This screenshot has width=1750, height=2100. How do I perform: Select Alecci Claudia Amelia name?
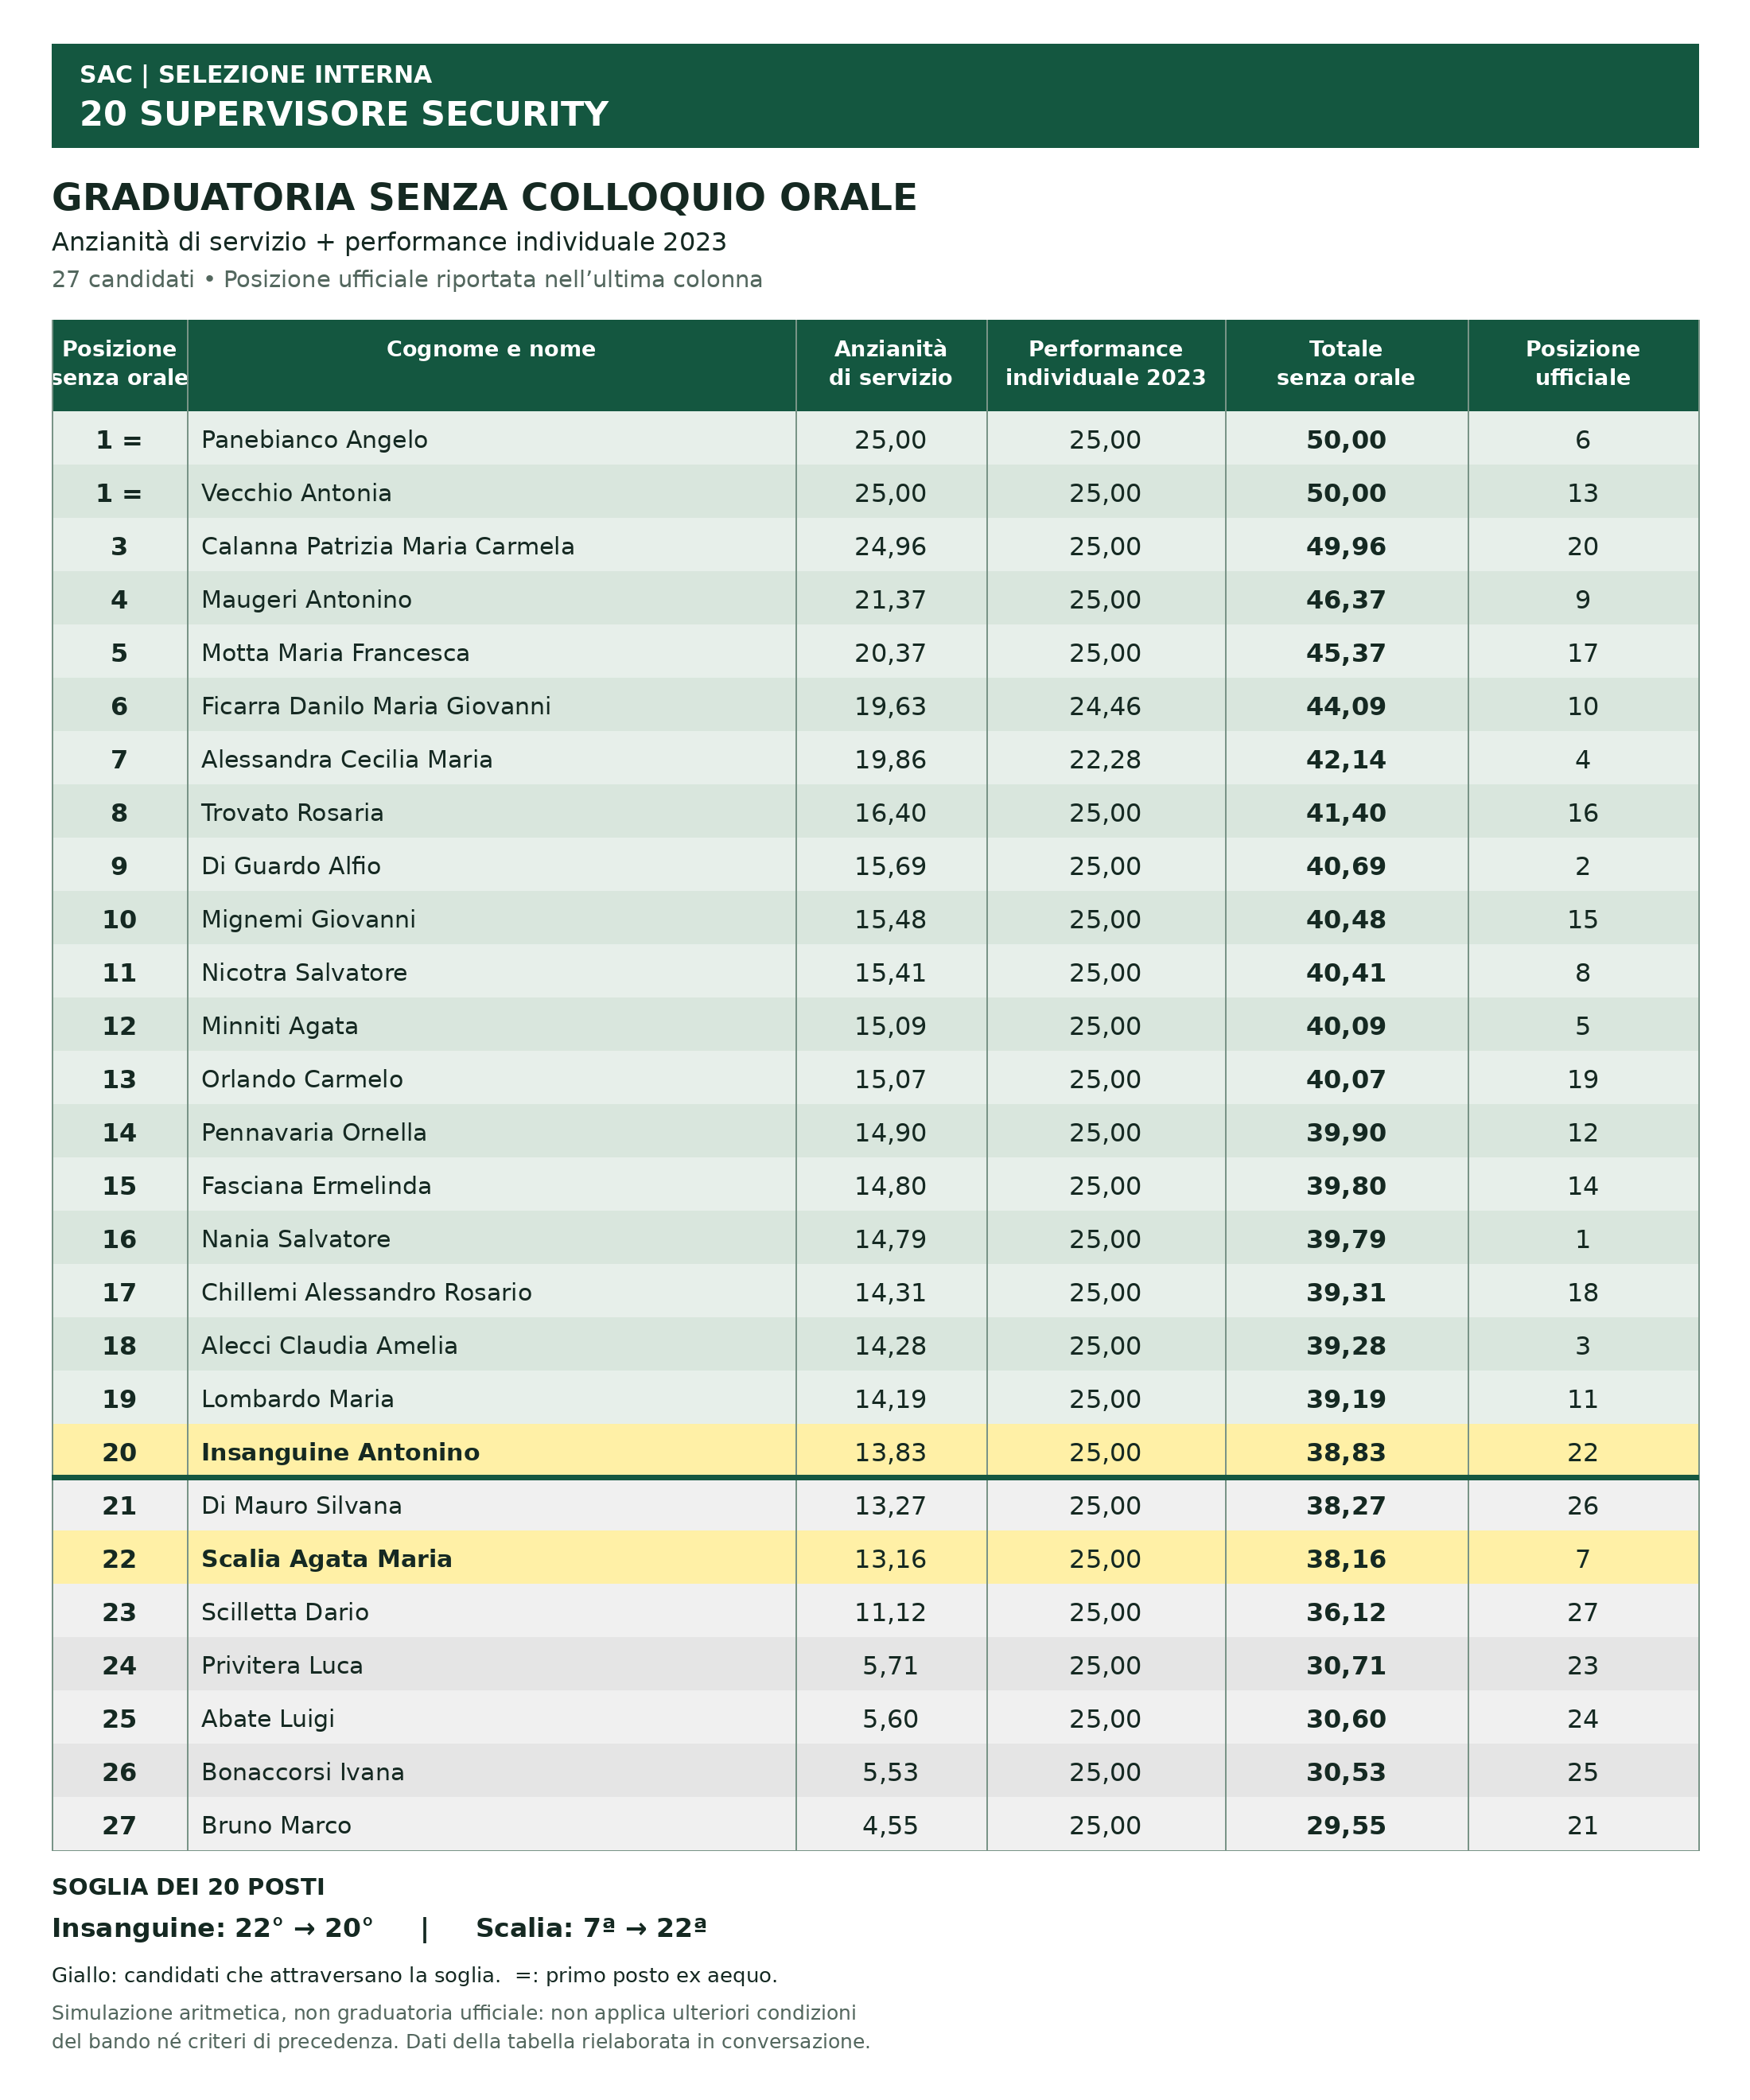click(x=329, y=1346)
